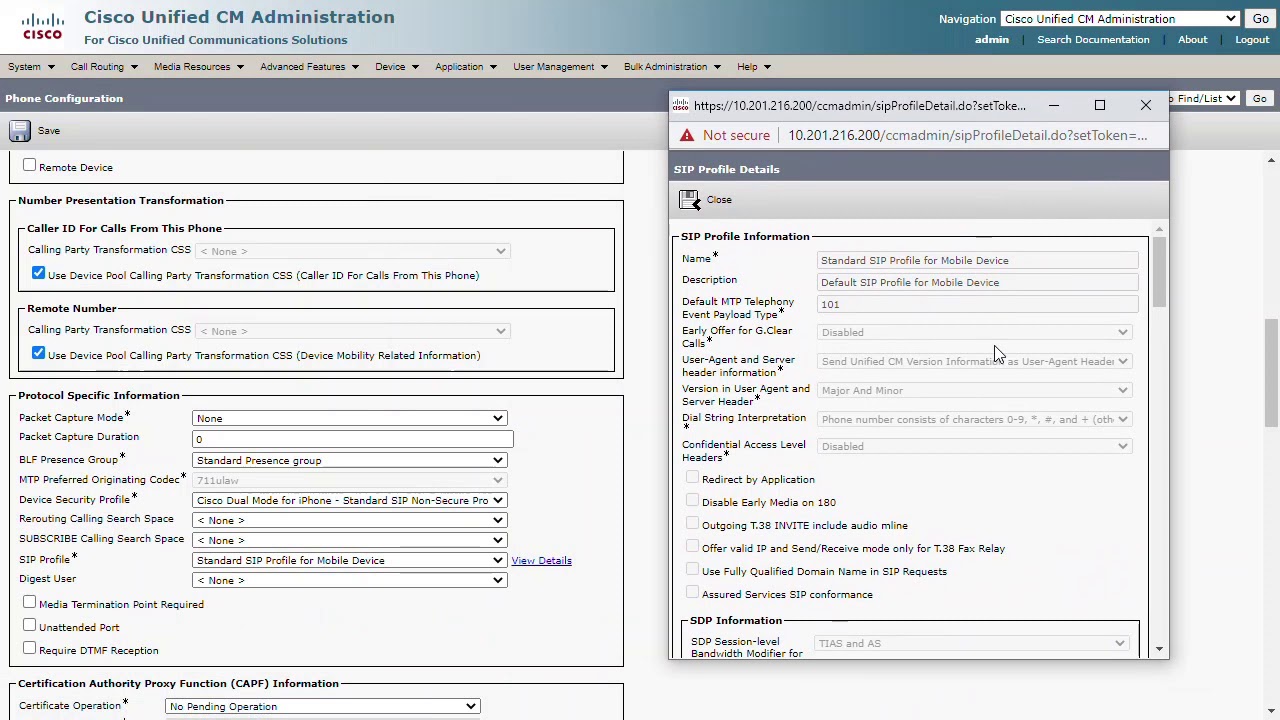
Task: Open the Application menu
Action: click(466, 67)
